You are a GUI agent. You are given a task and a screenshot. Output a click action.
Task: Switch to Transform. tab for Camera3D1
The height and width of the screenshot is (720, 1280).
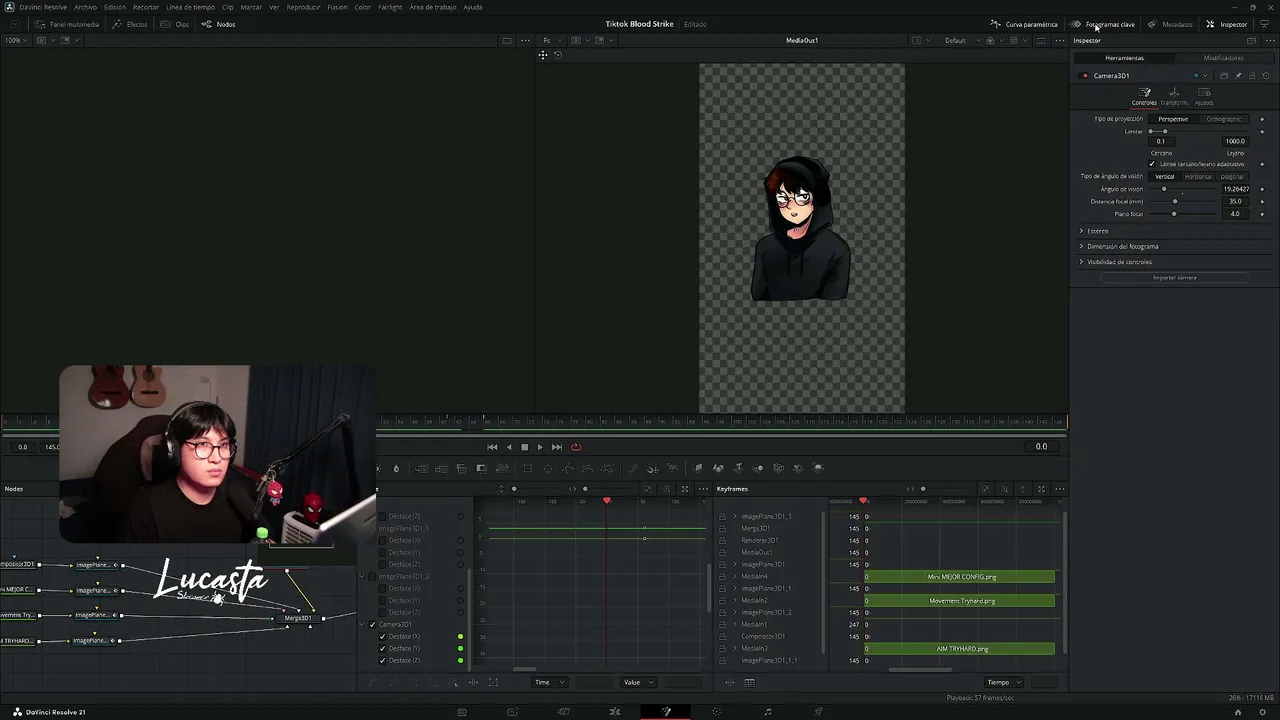click(1174, 96)
